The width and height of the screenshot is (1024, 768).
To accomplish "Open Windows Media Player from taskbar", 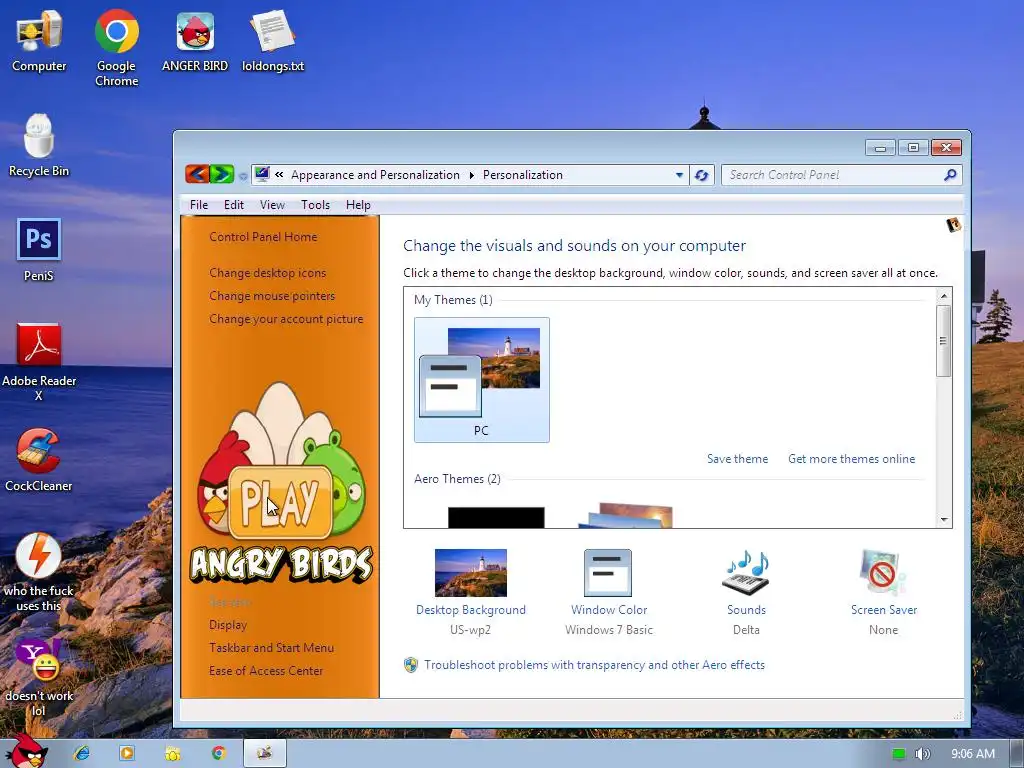I will (x=127, y=753).
